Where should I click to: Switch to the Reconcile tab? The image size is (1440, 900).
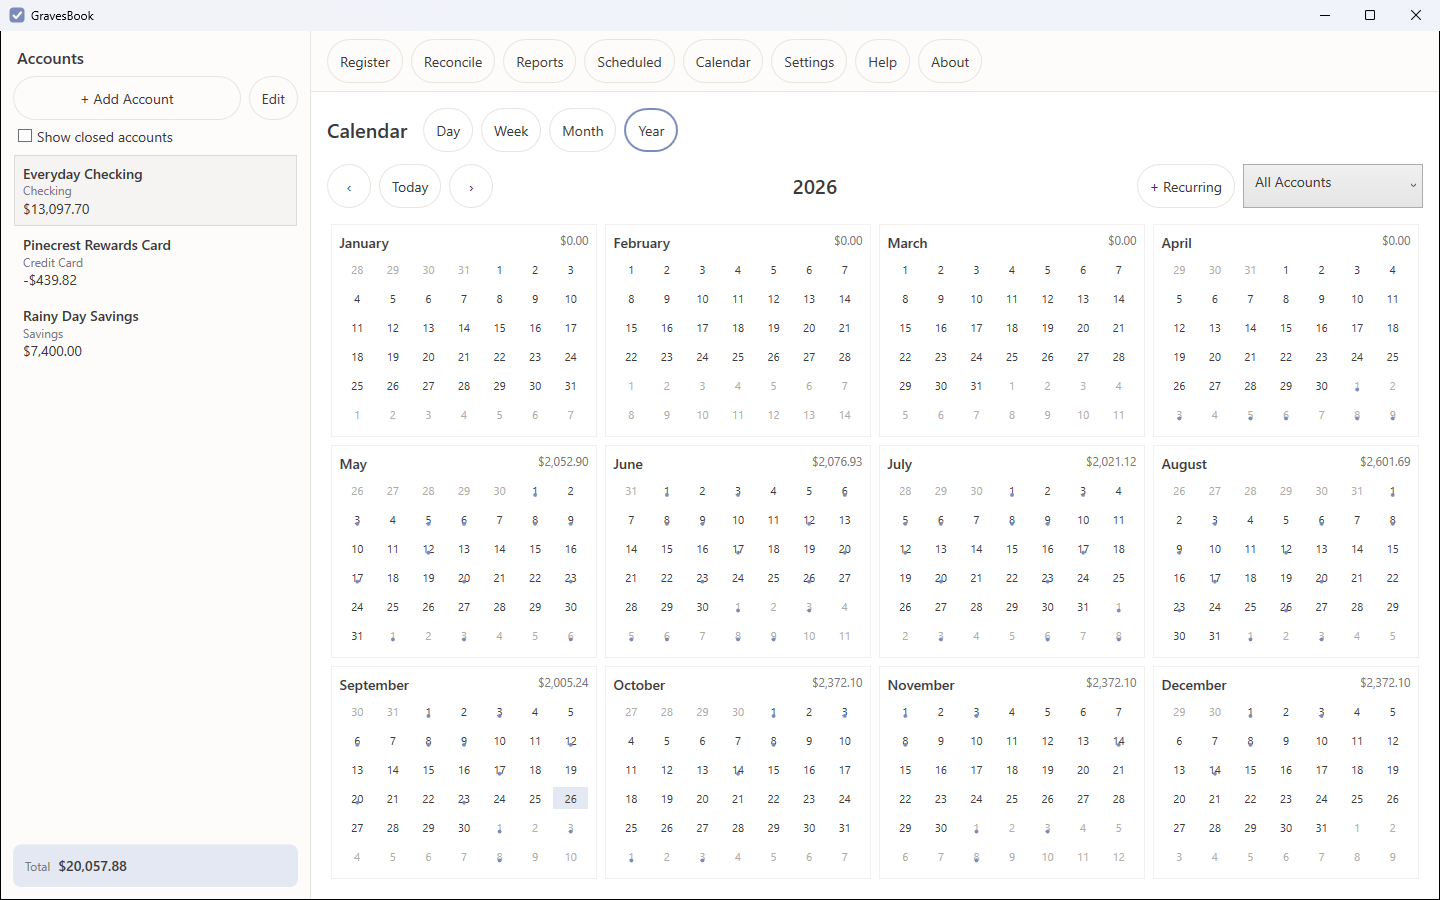(453, 62)
